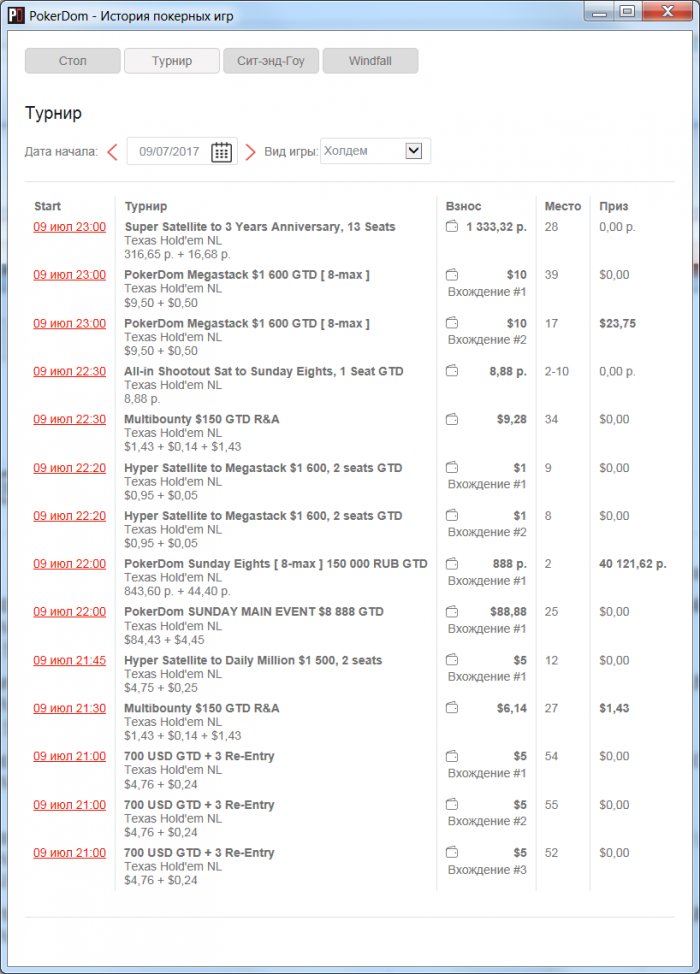Expand the Вид игры Холдем dropdown
Screen dimensions: 700x974
tap(414, 151)
